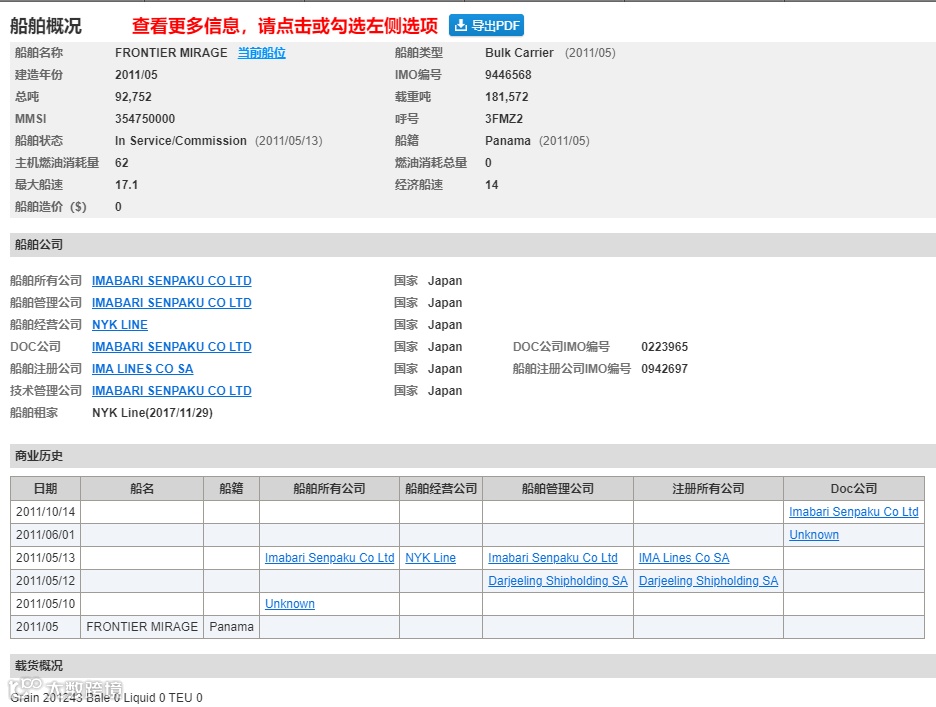
Task: Click the 日期 column header
Action: tap(45, 488)
